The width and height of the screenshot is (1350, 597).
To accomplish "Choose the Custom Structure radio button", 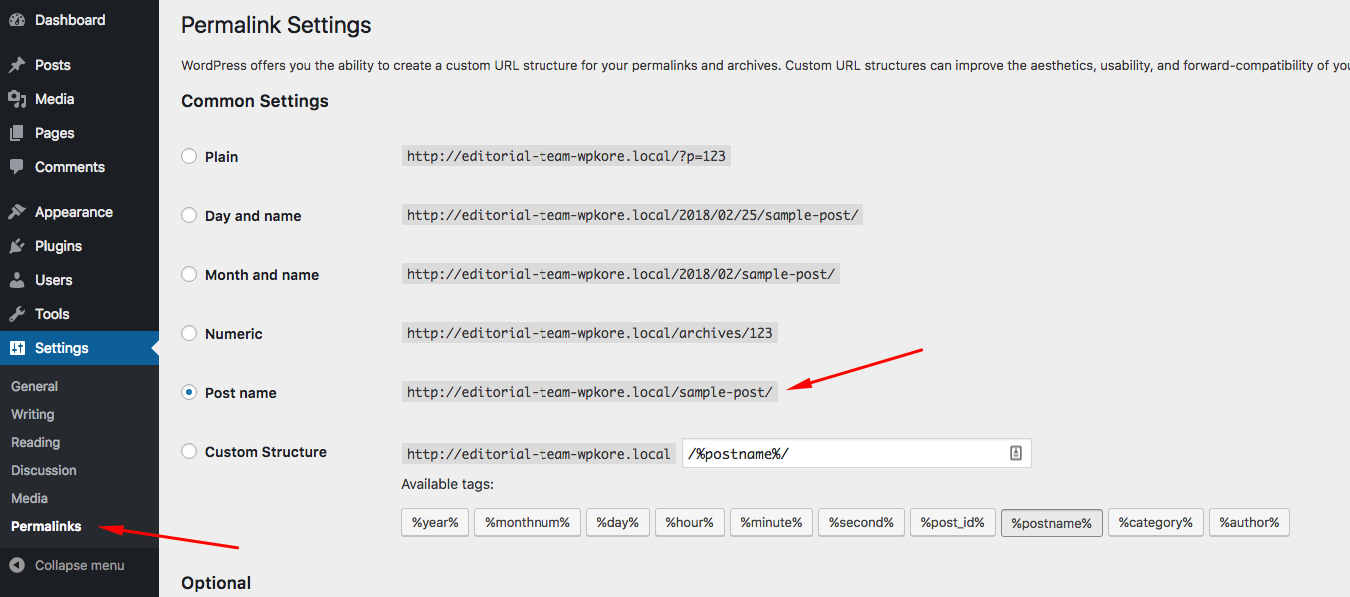I will pyautogui.click(x=189, y=451).
